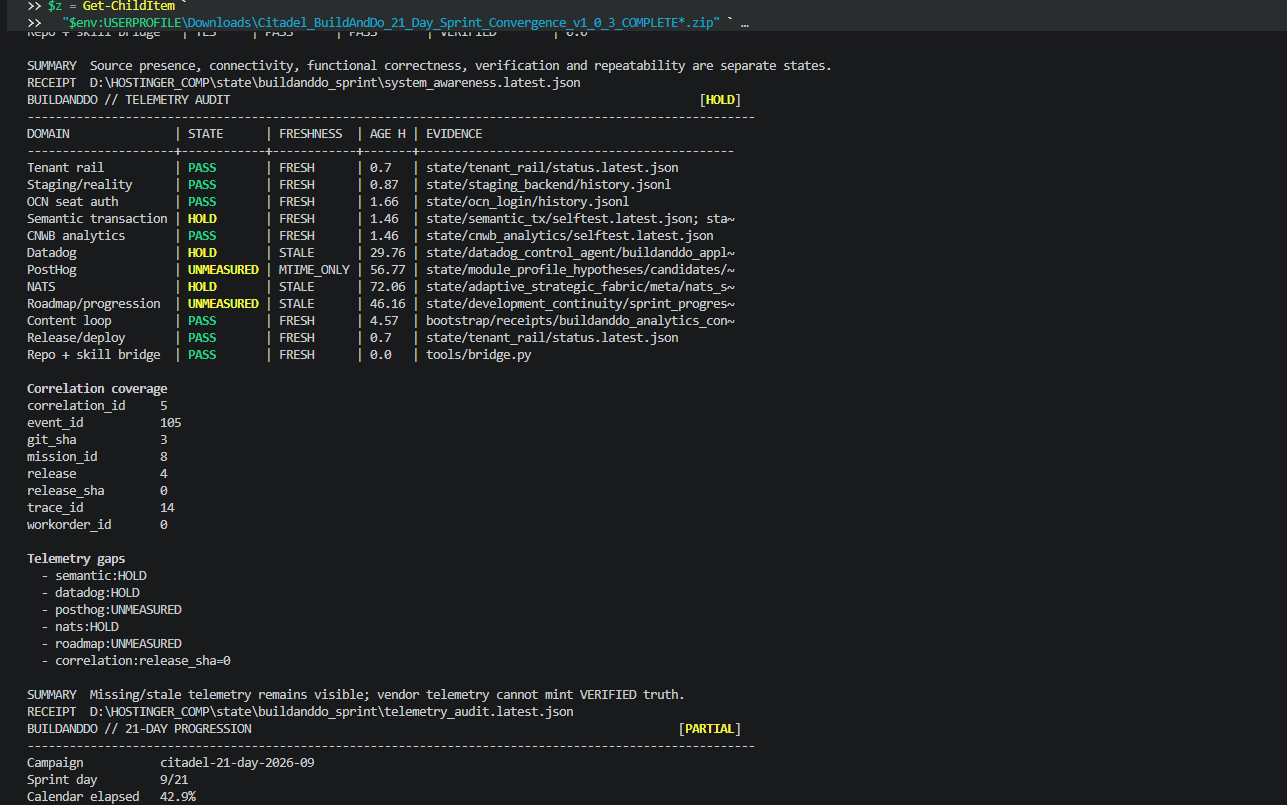The image size is (1287, 805).
Task: Open the Citadel_BuildAndDo zip path string
Action: (x=390, y=22)
